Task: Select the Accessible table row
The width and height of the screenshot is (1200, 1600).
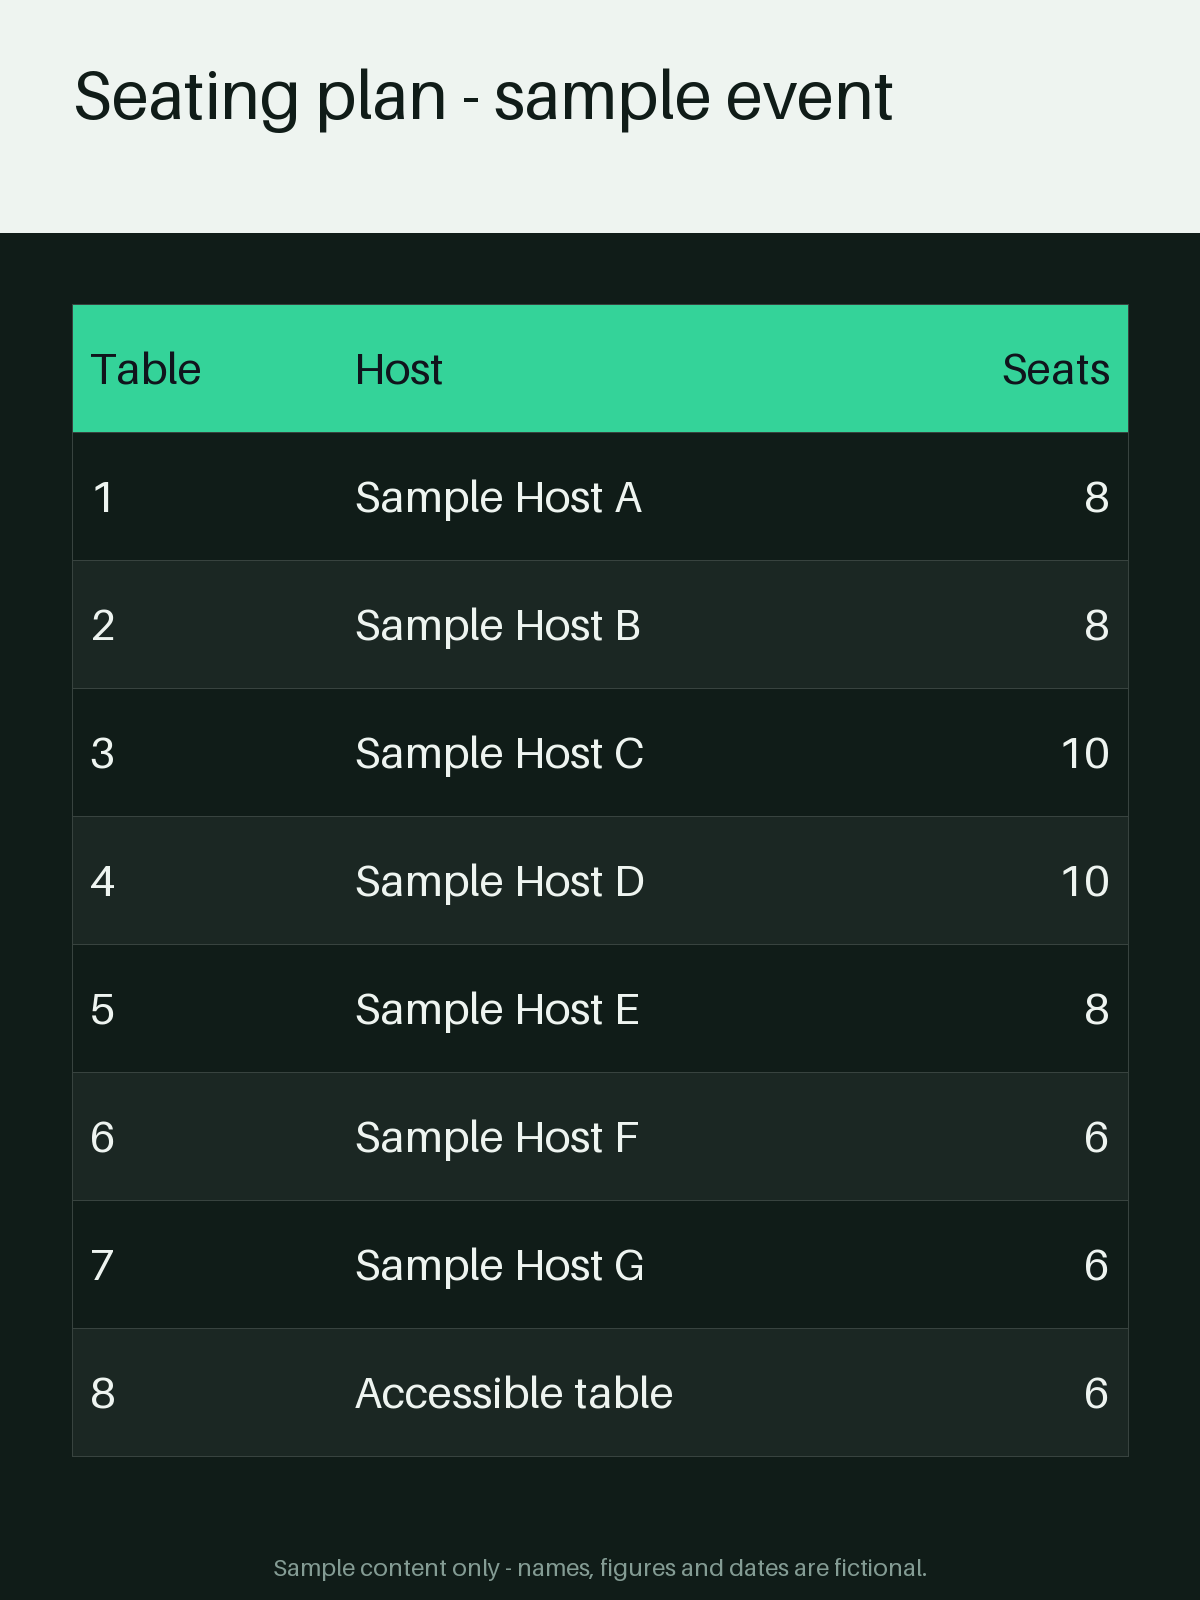Action: tap(600, 1393)
